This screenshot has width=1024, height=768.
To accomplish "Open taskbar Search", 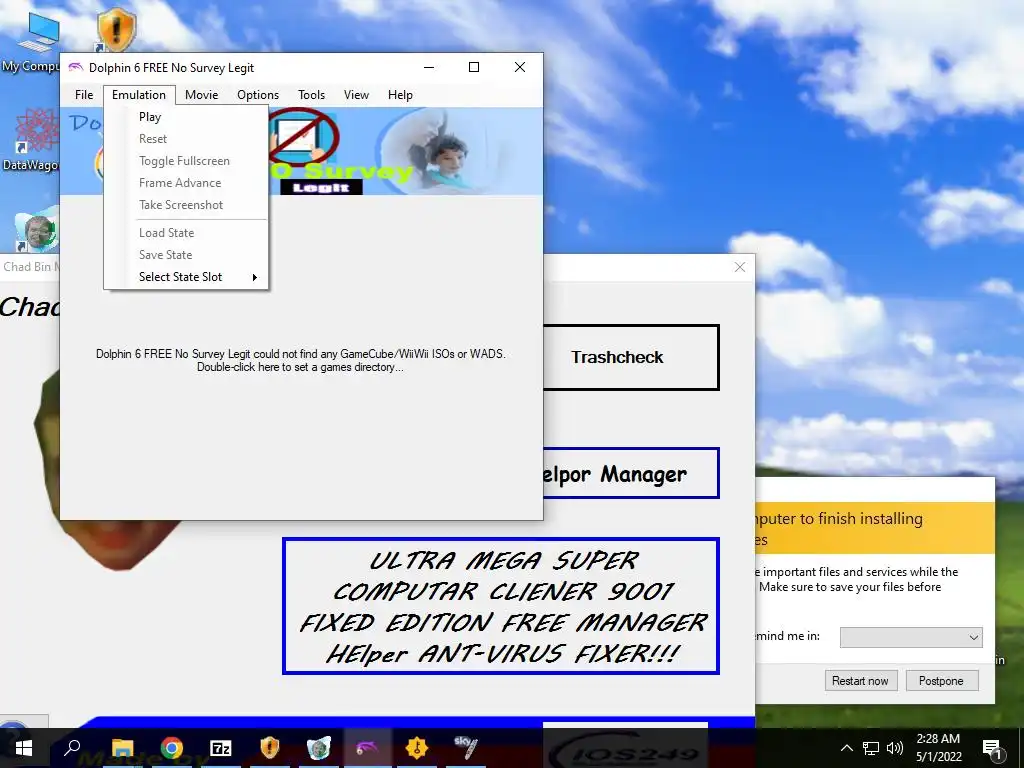I will pyautogui.click(x=72, y=748).
